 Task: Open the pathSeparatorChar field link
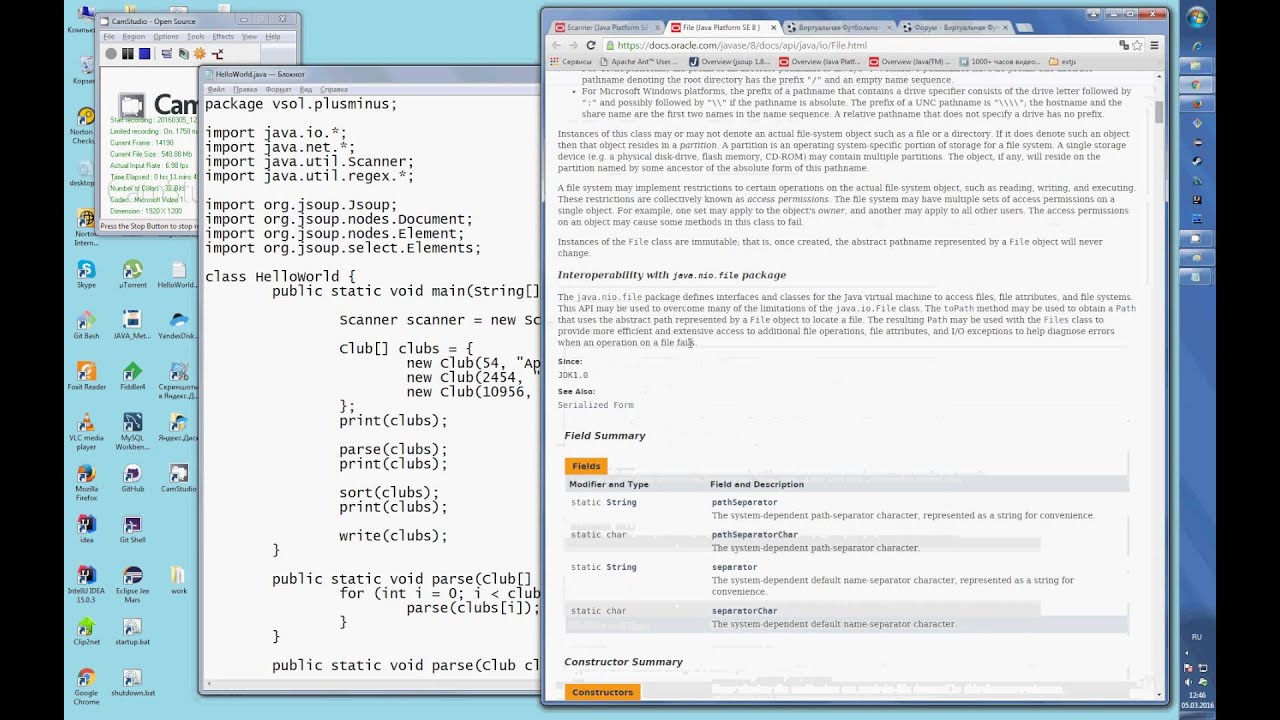pos(755,535)
